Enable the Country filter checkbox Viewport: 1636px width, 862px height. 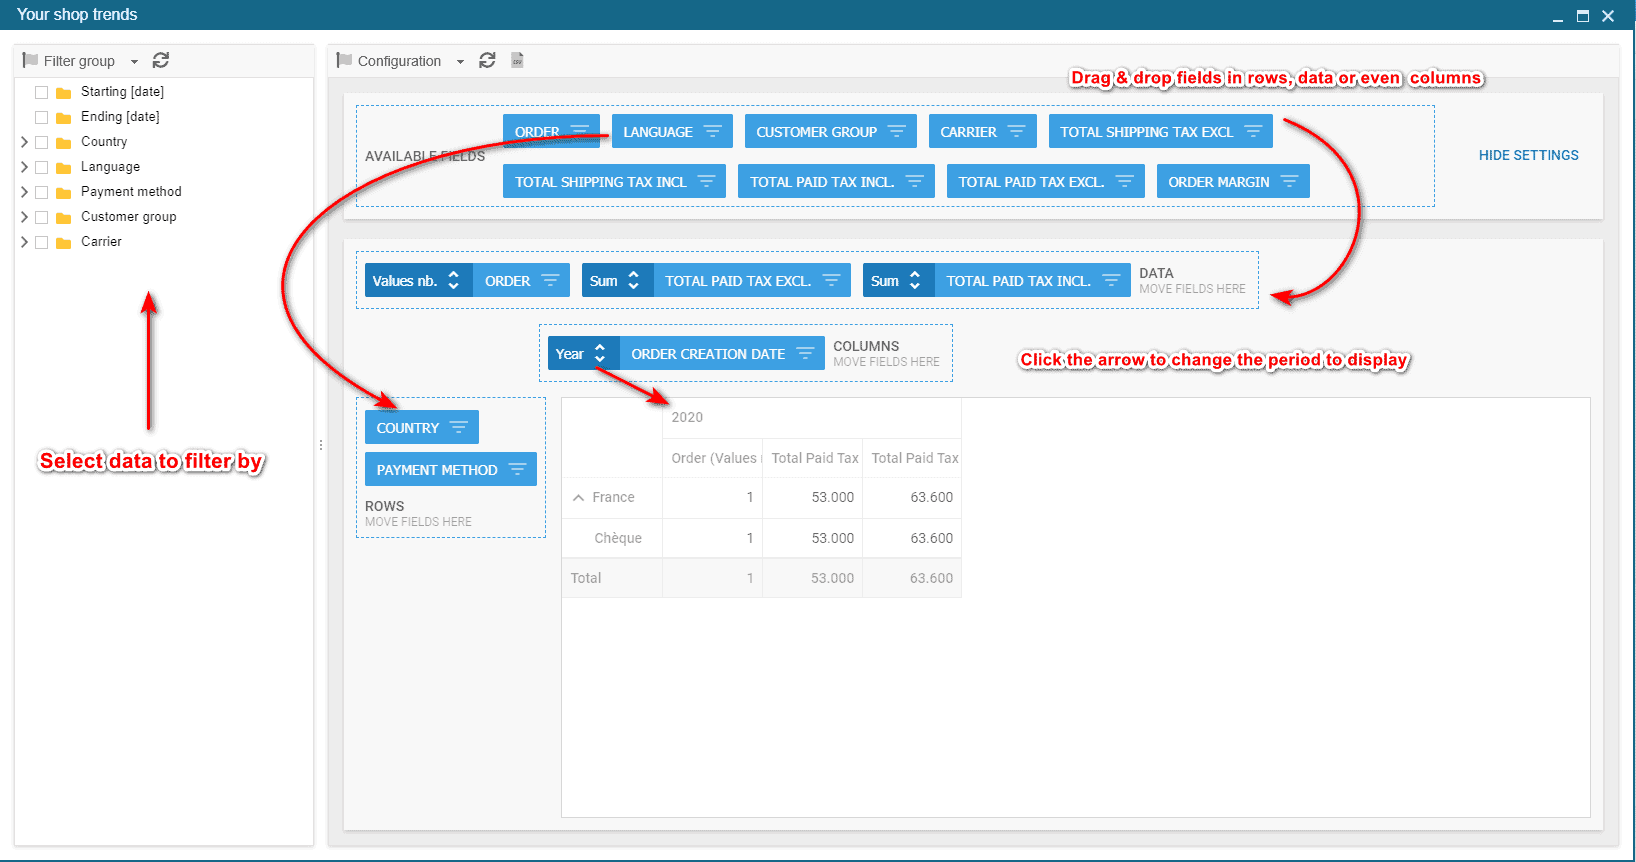(x=42, y=142)
